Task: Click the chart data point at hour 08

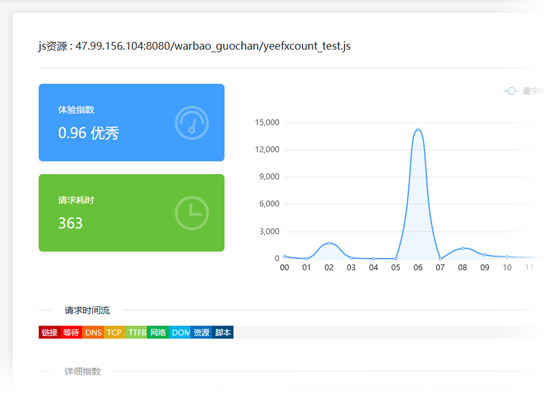Action: coord(462,248)
